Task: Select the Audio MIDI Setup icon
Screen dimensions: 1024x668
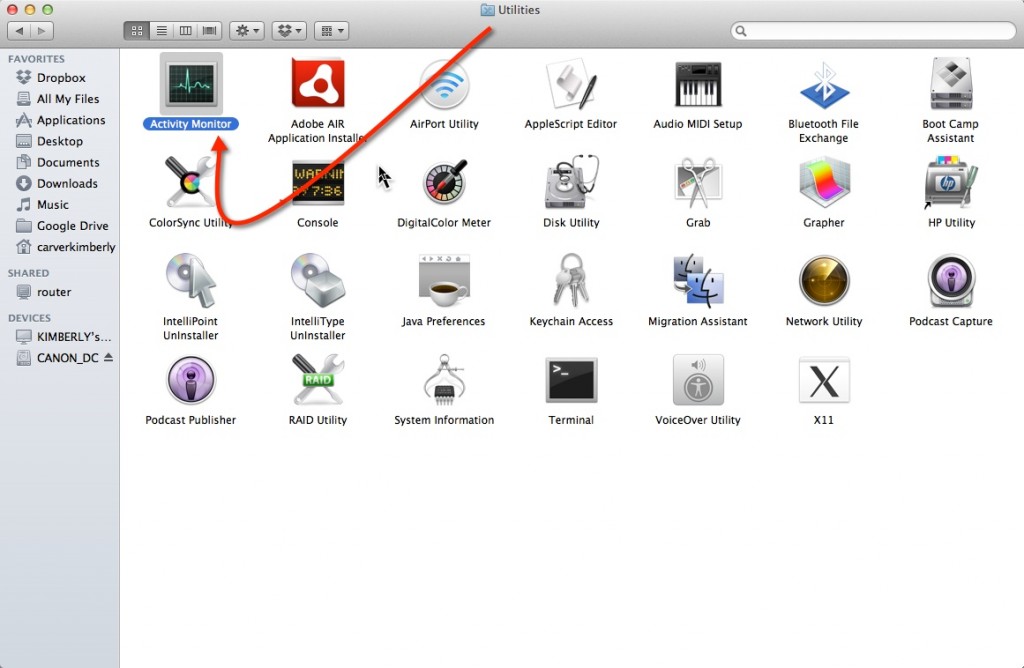Action: click(697, 84)
